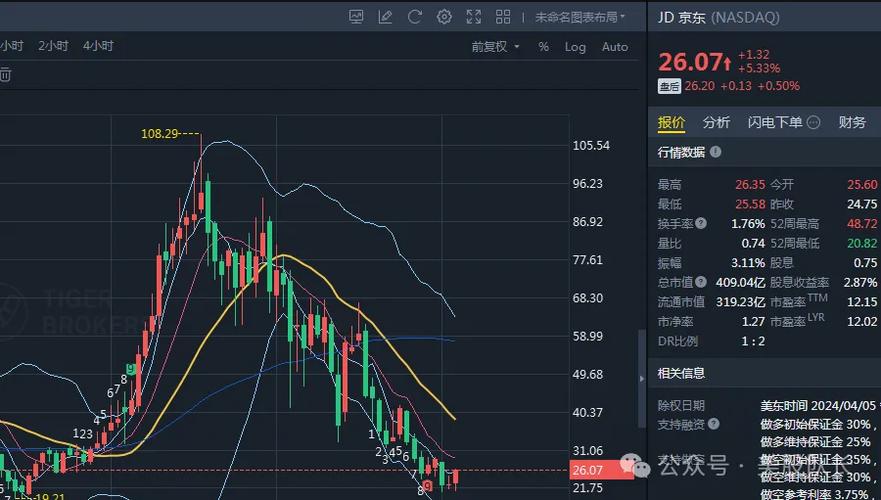Toggle percentage scale % button
881x500 pixels.
click(543, 47)
